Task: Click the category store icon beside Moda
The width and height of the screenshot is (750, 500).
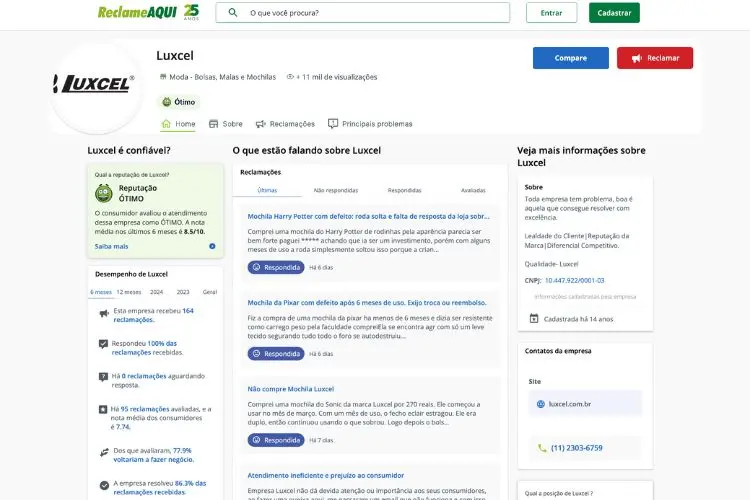Action: 163,77
